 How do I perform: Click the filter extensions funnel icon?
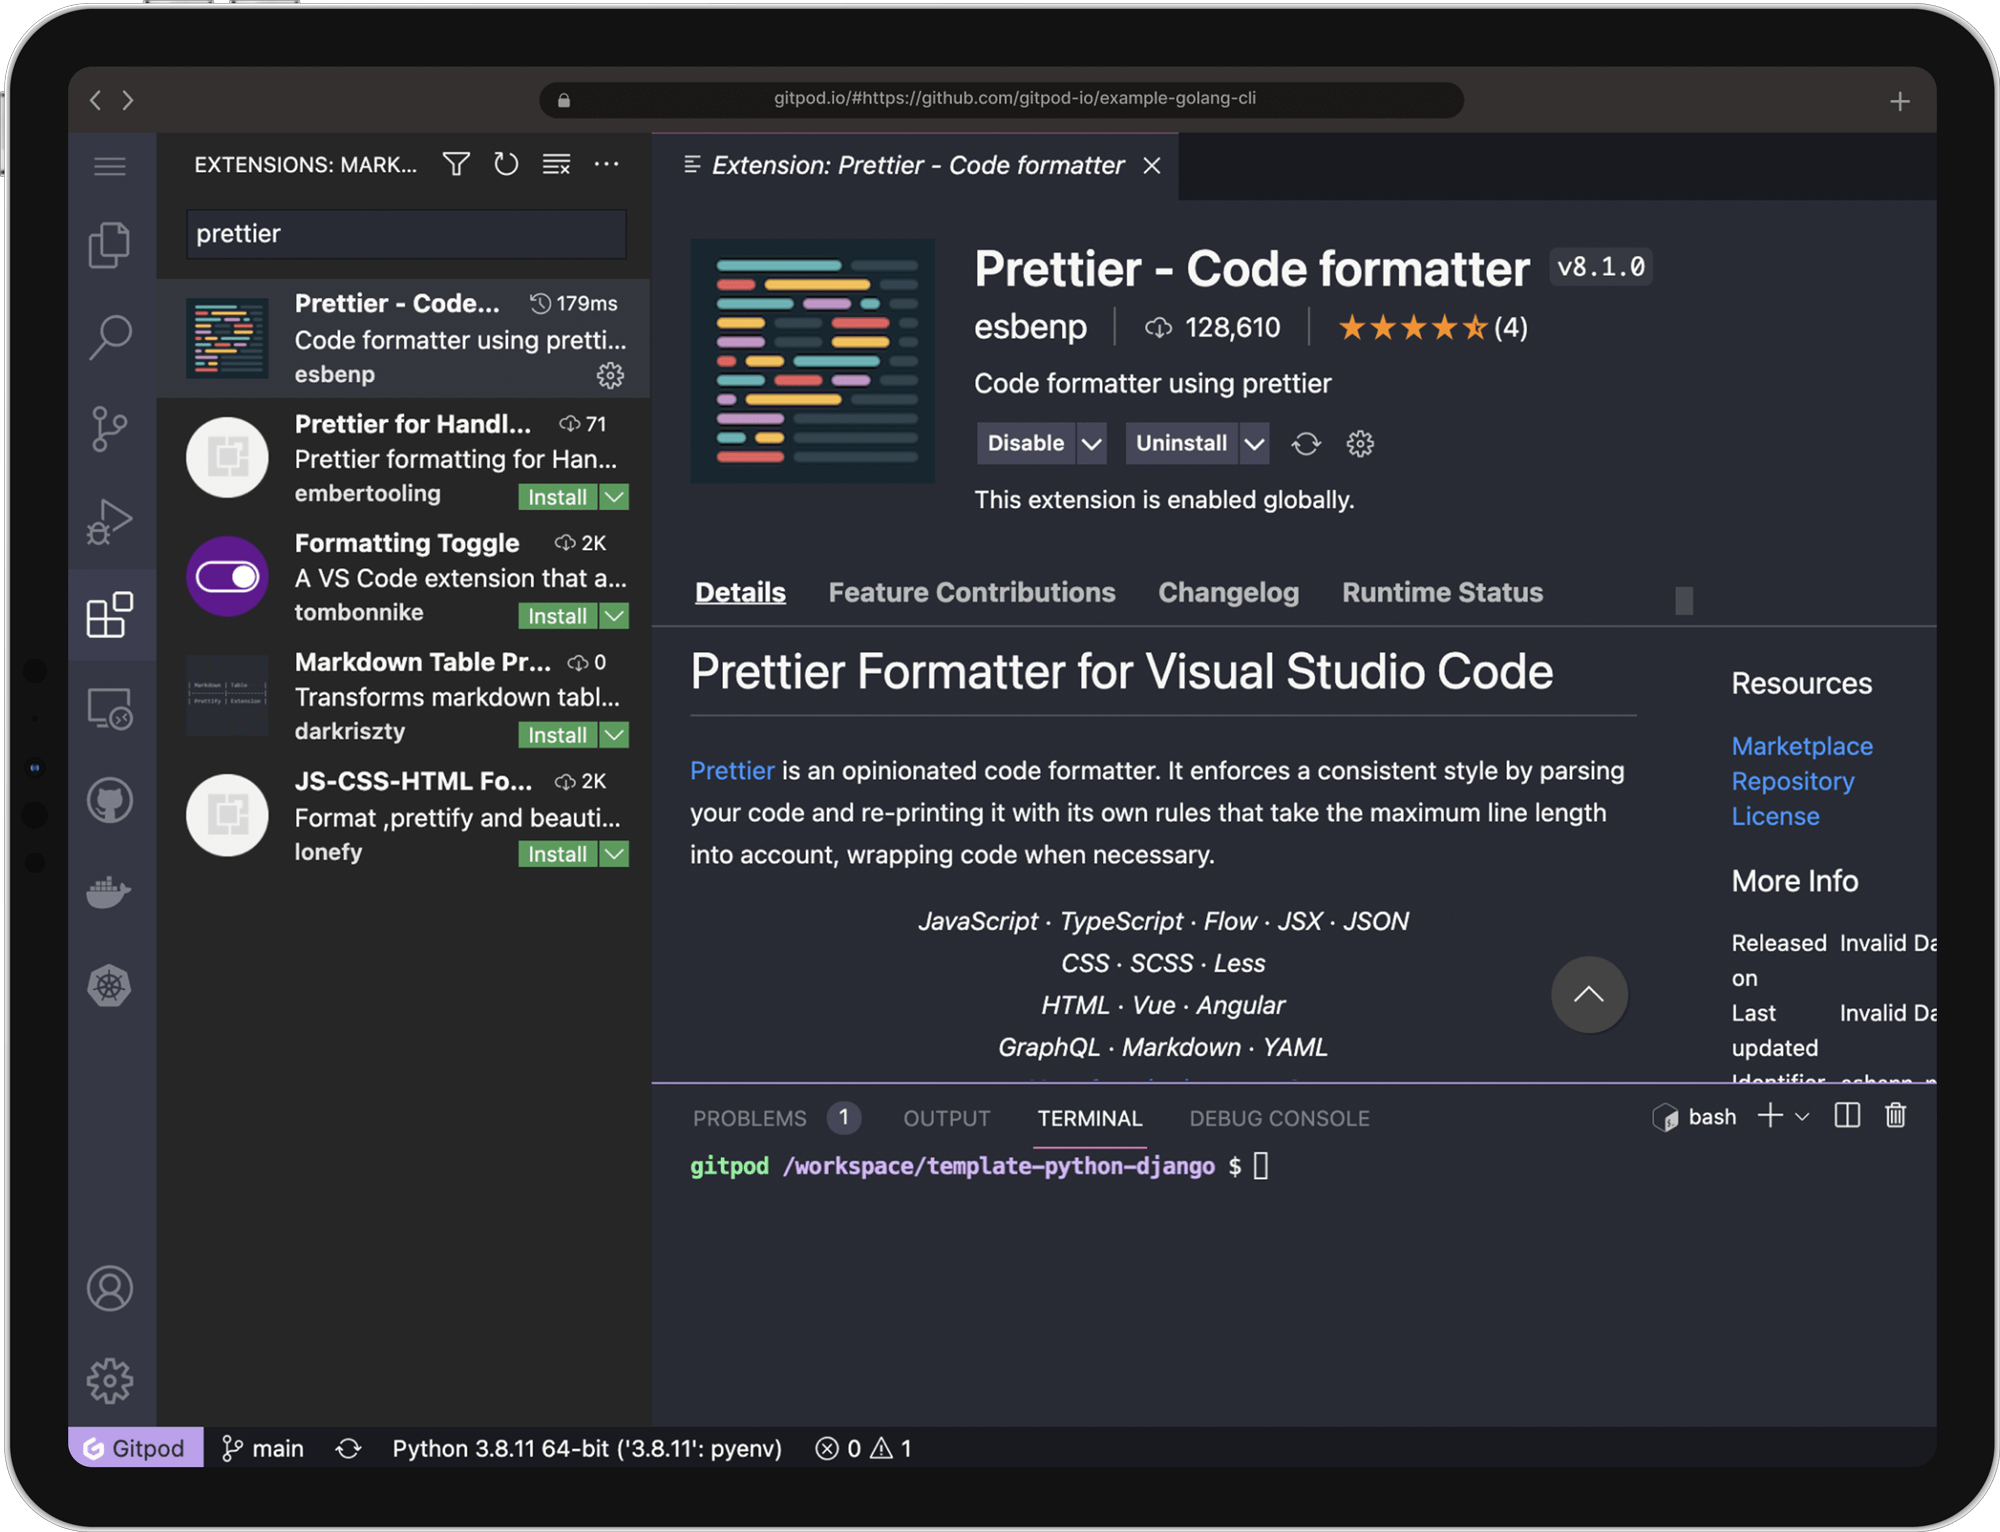click(456, 164)
